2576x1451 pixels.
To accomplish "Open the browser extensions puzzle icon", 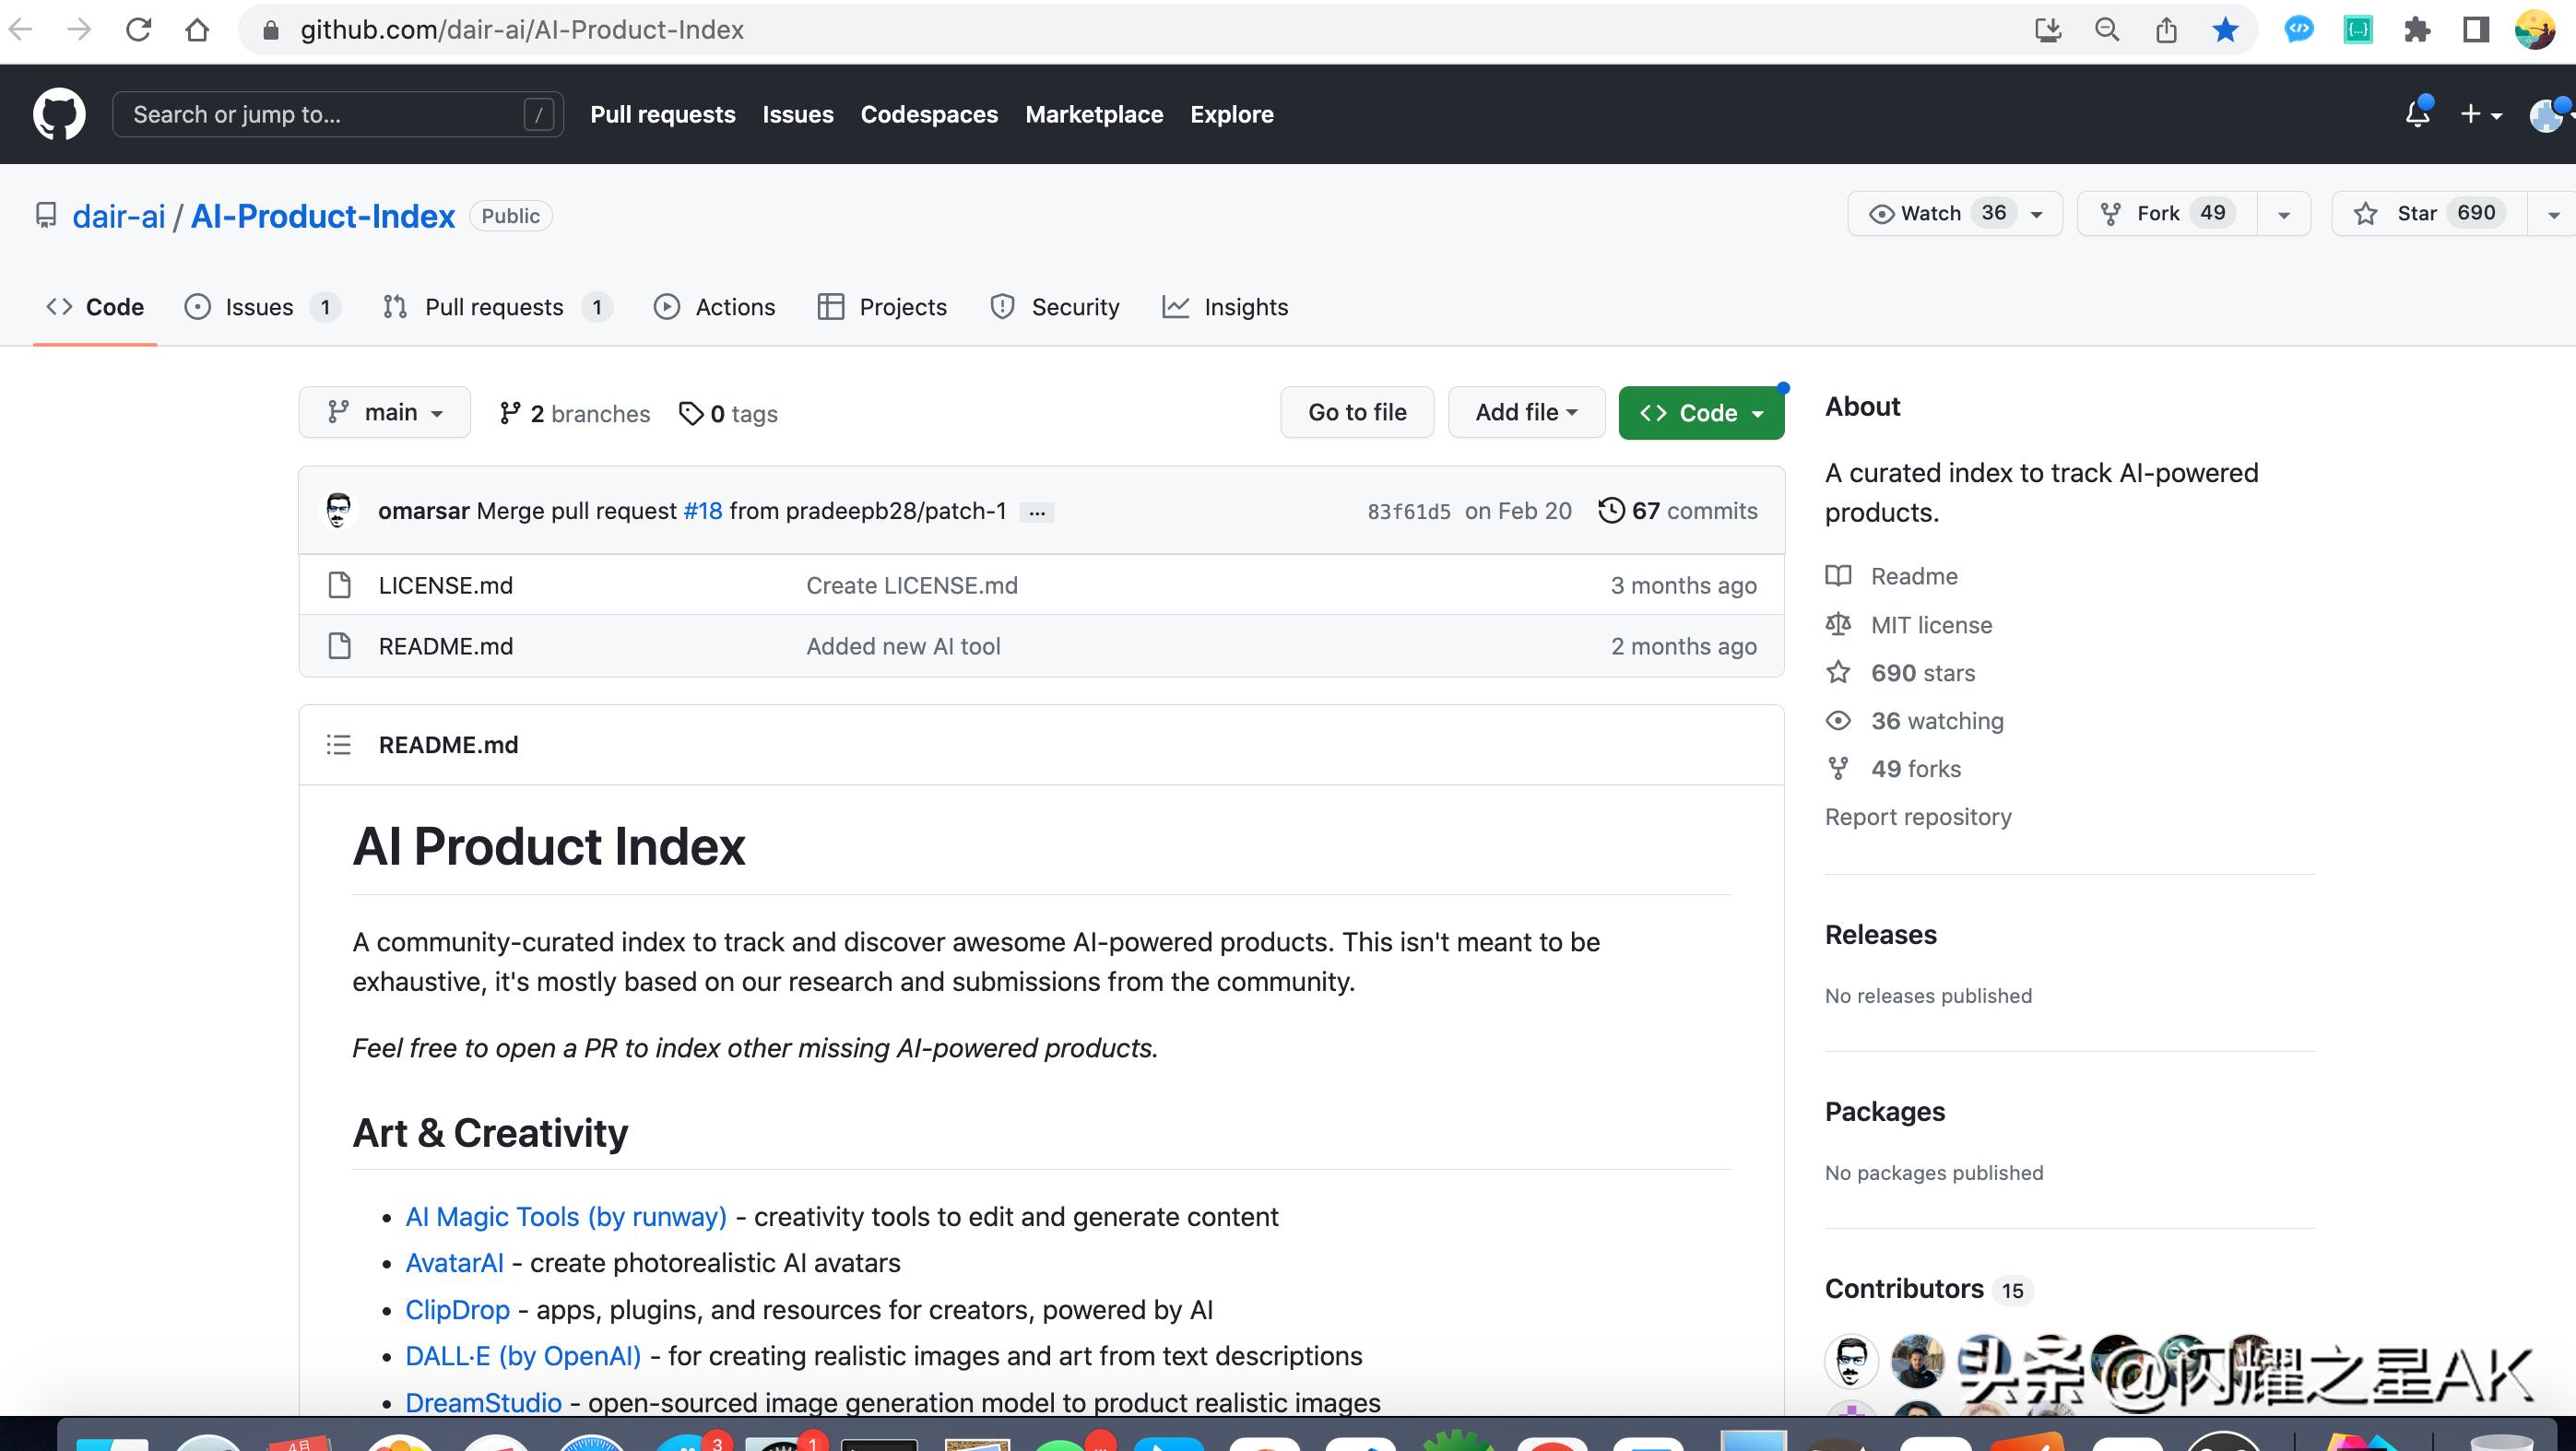I will tap(2417, 30).
